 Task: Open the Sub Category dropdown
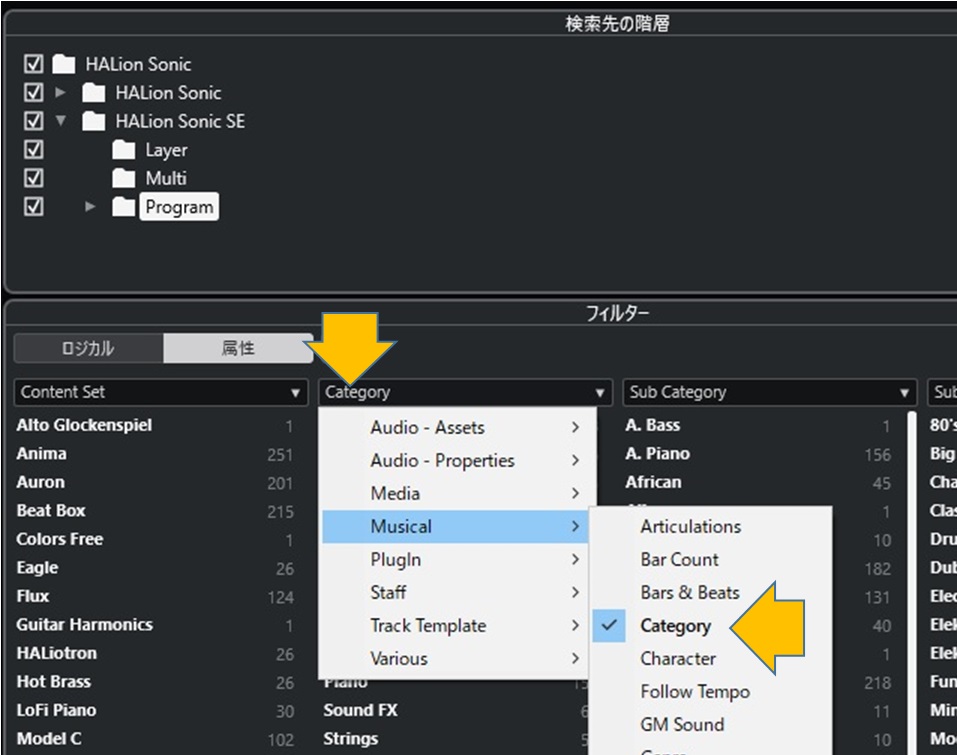point(770,392)
